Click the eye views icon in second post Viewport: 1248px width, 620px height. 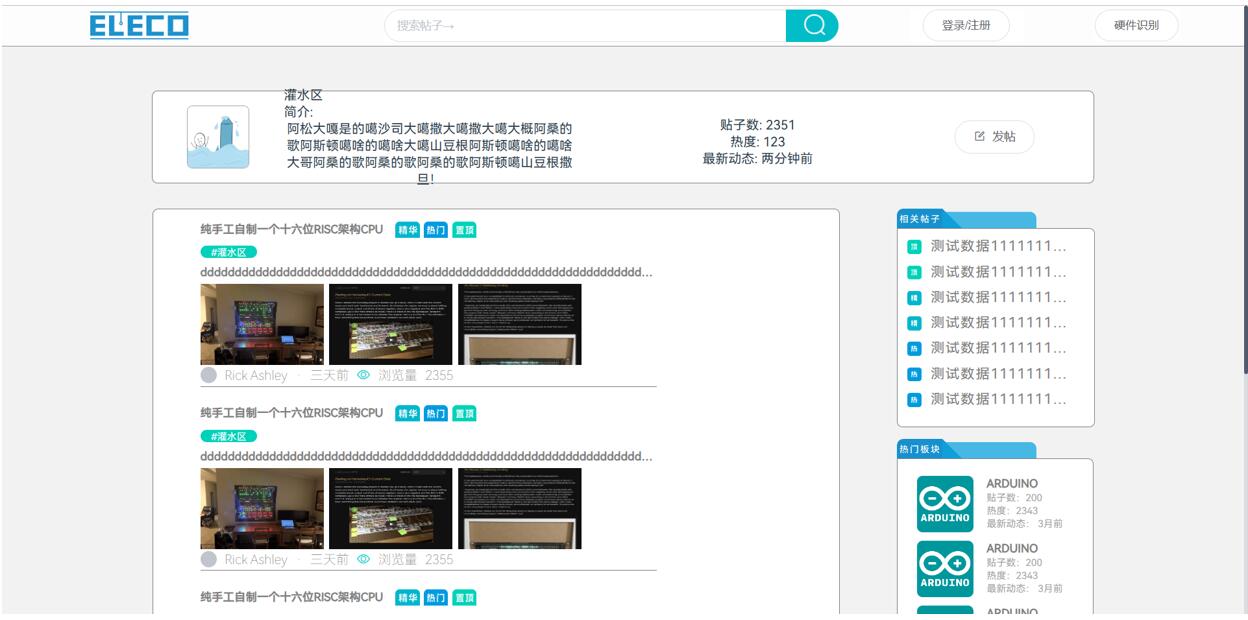click(364, 559)
